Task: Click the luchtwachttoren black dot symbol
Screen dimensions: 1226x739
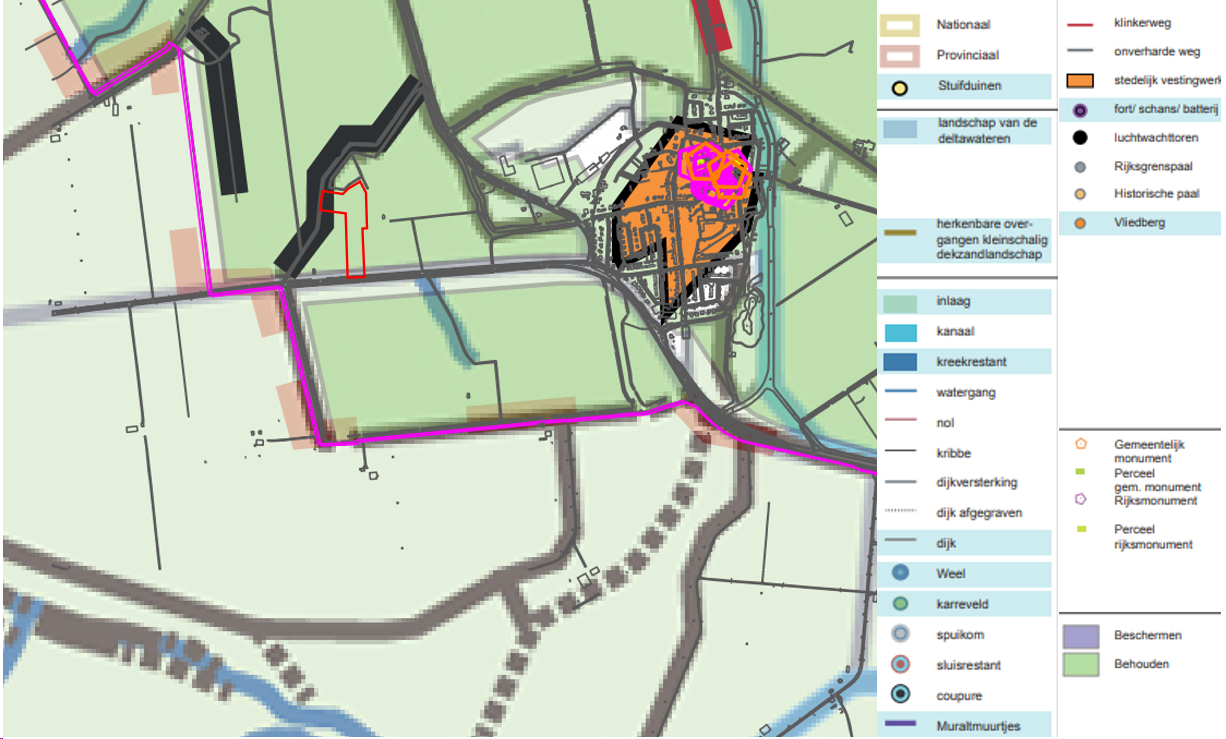Action: click(x=1080, y=137)
